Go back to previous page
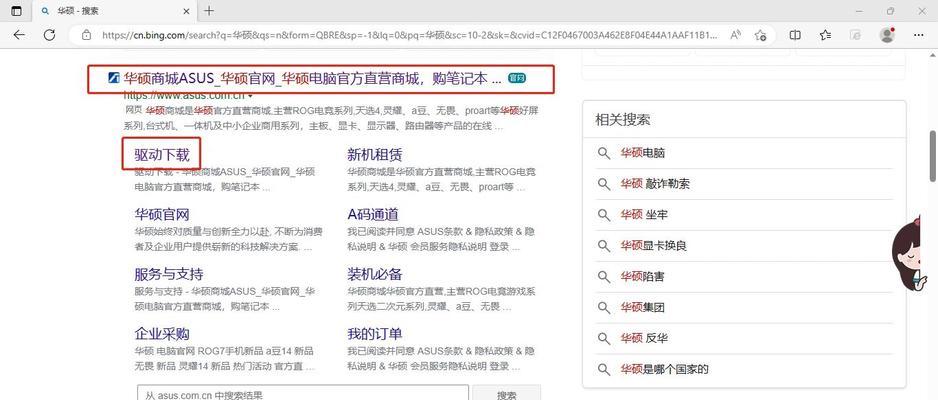 coord(19,35)
